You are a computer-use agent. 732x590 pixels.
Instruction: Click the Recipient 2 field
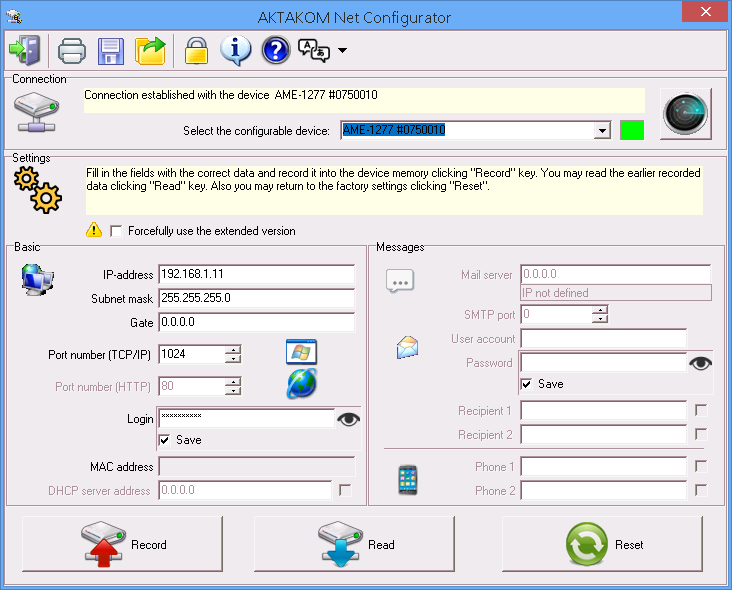604,434
